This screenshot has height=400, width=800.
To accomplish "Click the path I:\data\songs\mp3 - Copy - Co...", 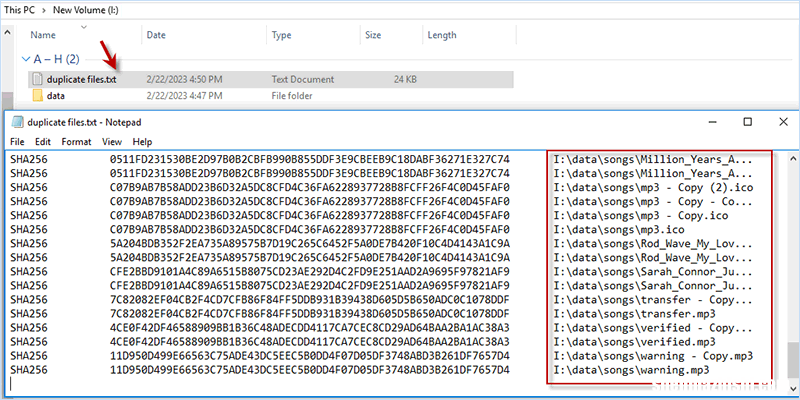I will pyautogui.click(x=654, y=202).
